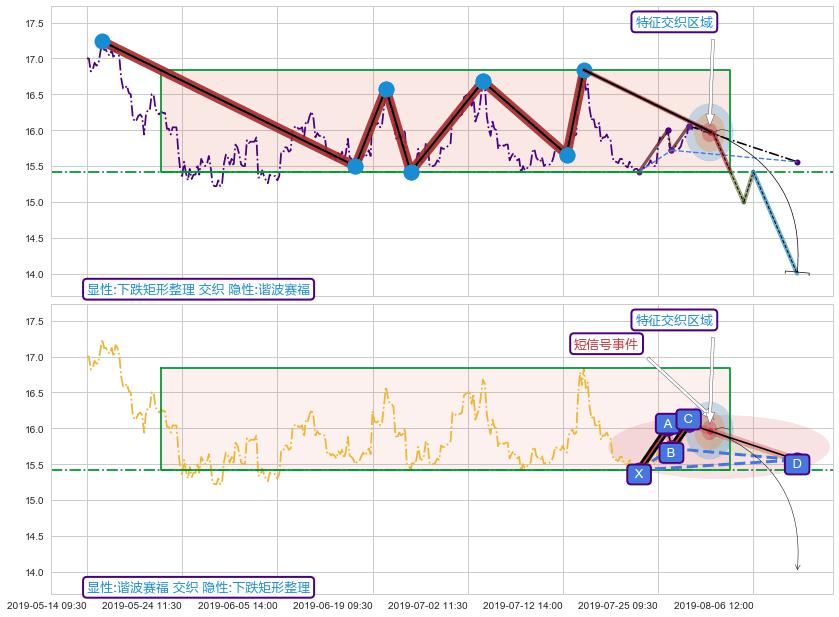Click the 14.0 y-axis label on lower chart
839x617 pixels.
[x=35, y=573]
